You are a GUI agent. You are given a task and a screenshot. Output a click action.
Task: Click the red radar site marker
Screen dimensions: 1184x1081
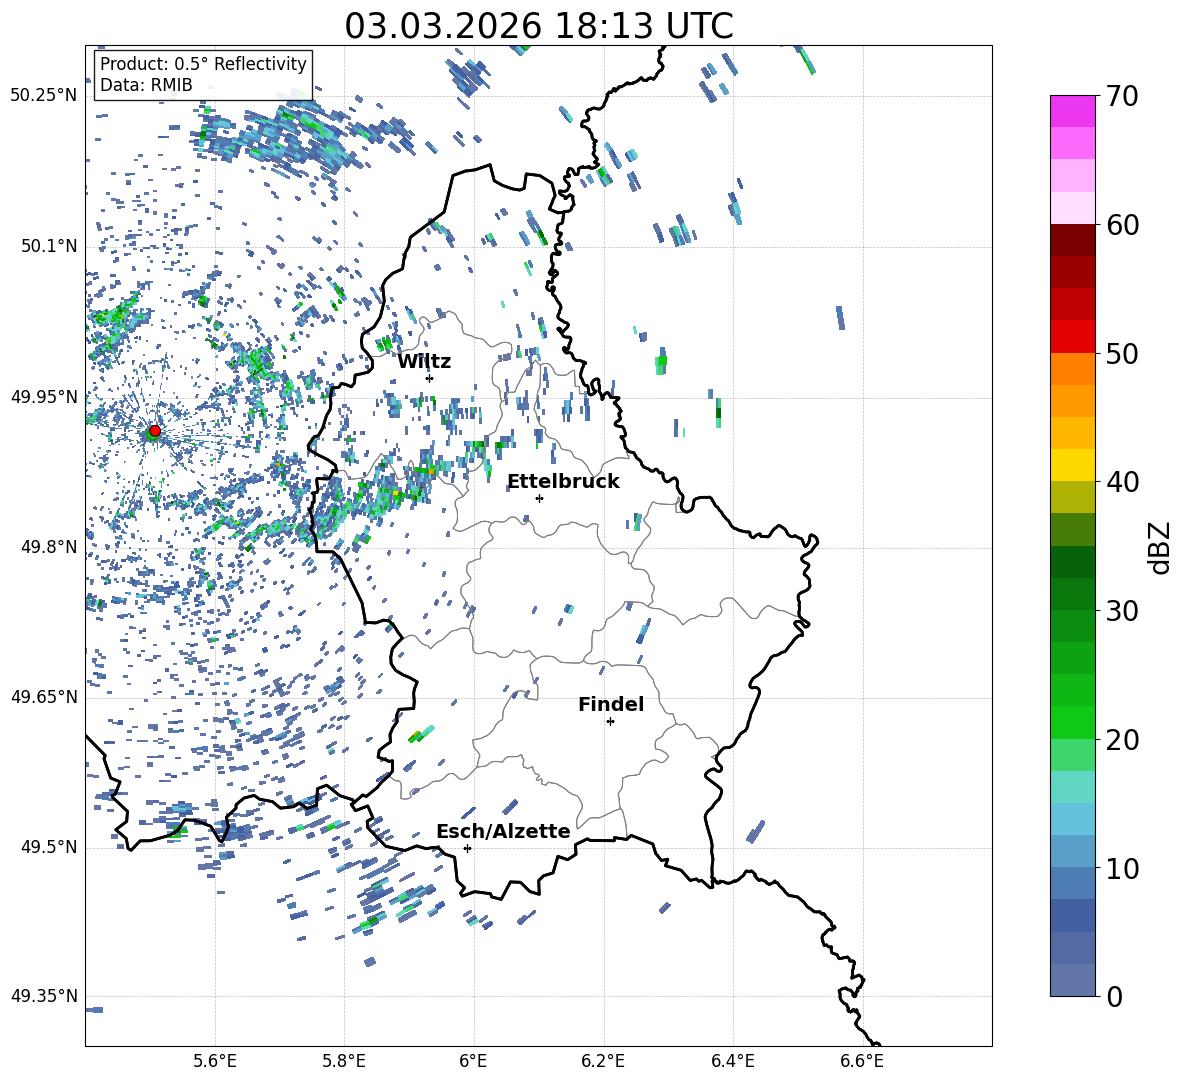(x=154, y=431)
